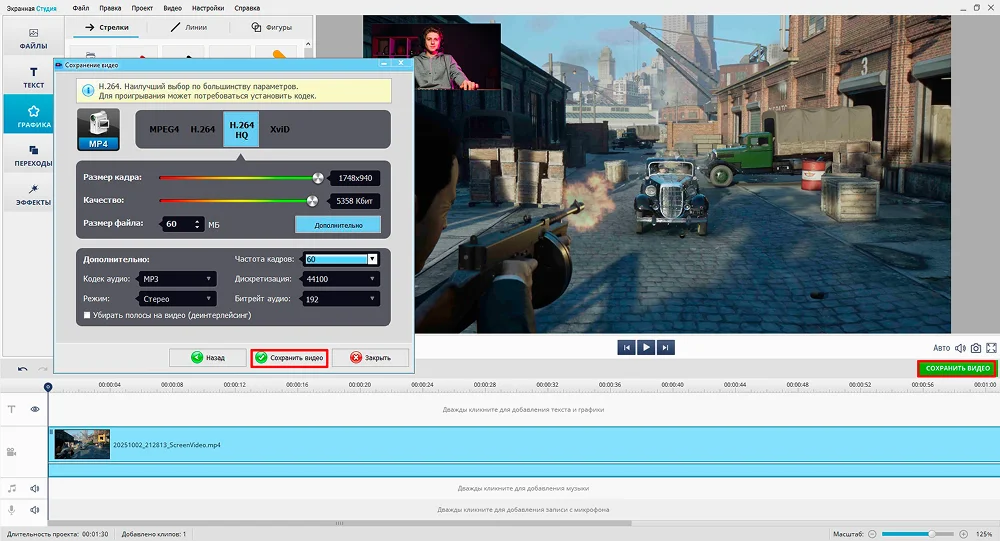Open the Настройки menu
Screen dimensions: 1000x541
[x=207, y=8]
